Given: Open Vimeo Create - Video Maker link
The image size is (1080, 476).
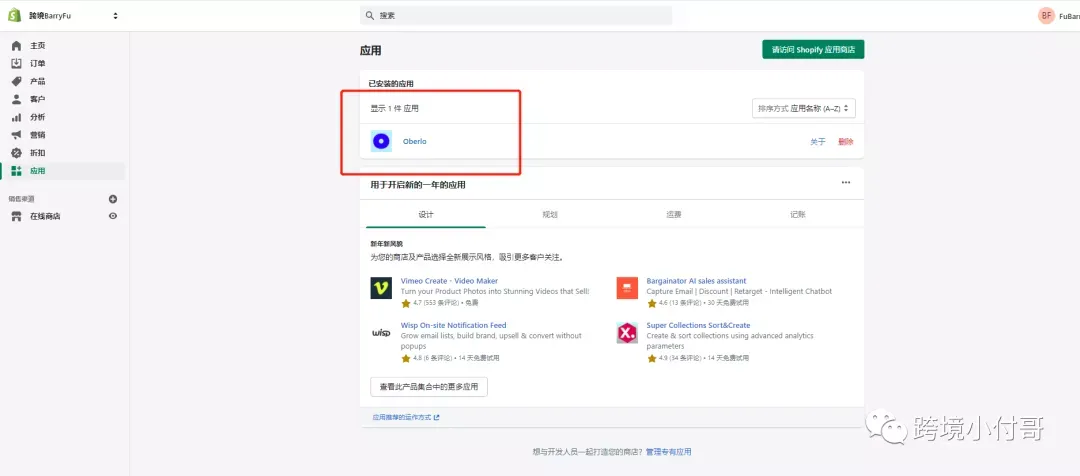Looking at the screenshot, I should 449,281.
